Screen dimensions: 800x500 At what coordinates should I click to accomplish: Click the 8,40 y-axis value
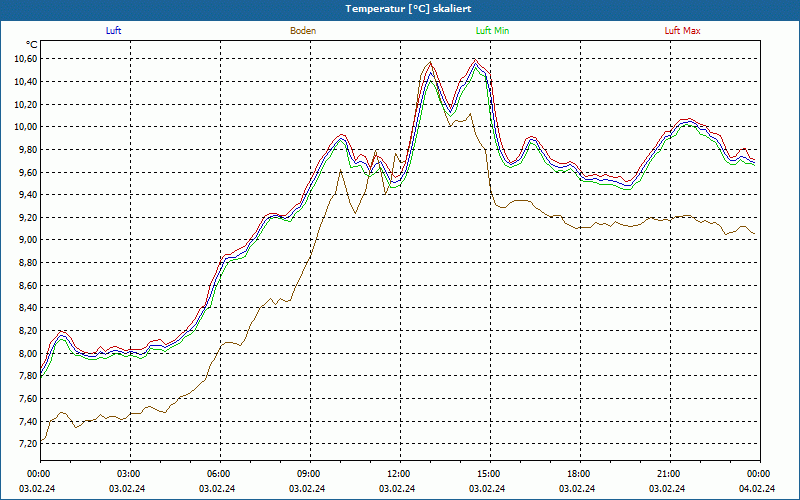coord(28,308)
